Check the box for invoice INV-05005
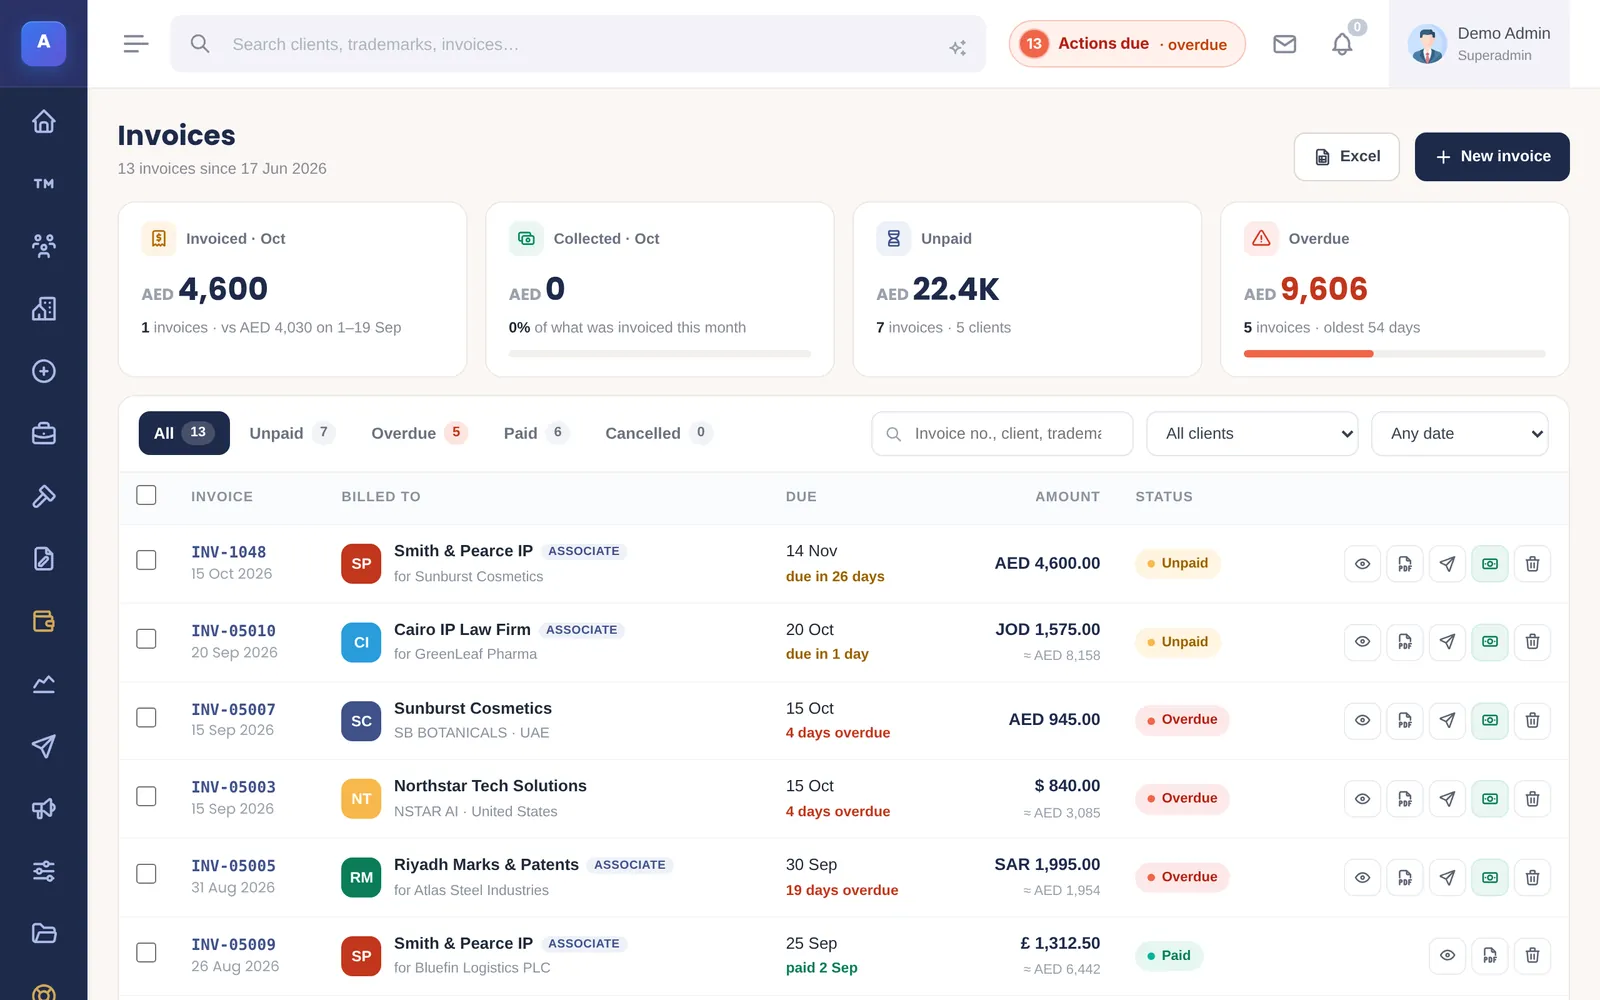This screenshot has width=1600, height=1000. click(x=146, y=874)
